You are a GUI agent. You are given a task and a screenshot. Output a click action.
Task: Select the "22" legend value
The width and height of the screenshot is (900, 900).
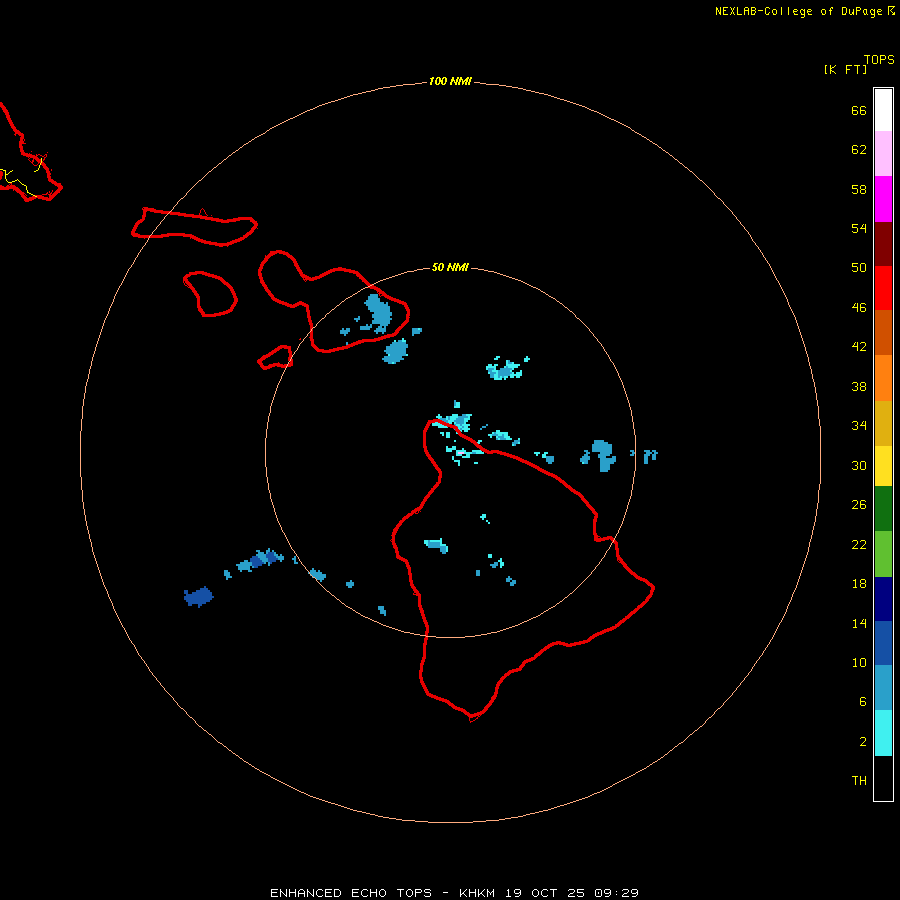pyautogui.click(x=859, y=544)
